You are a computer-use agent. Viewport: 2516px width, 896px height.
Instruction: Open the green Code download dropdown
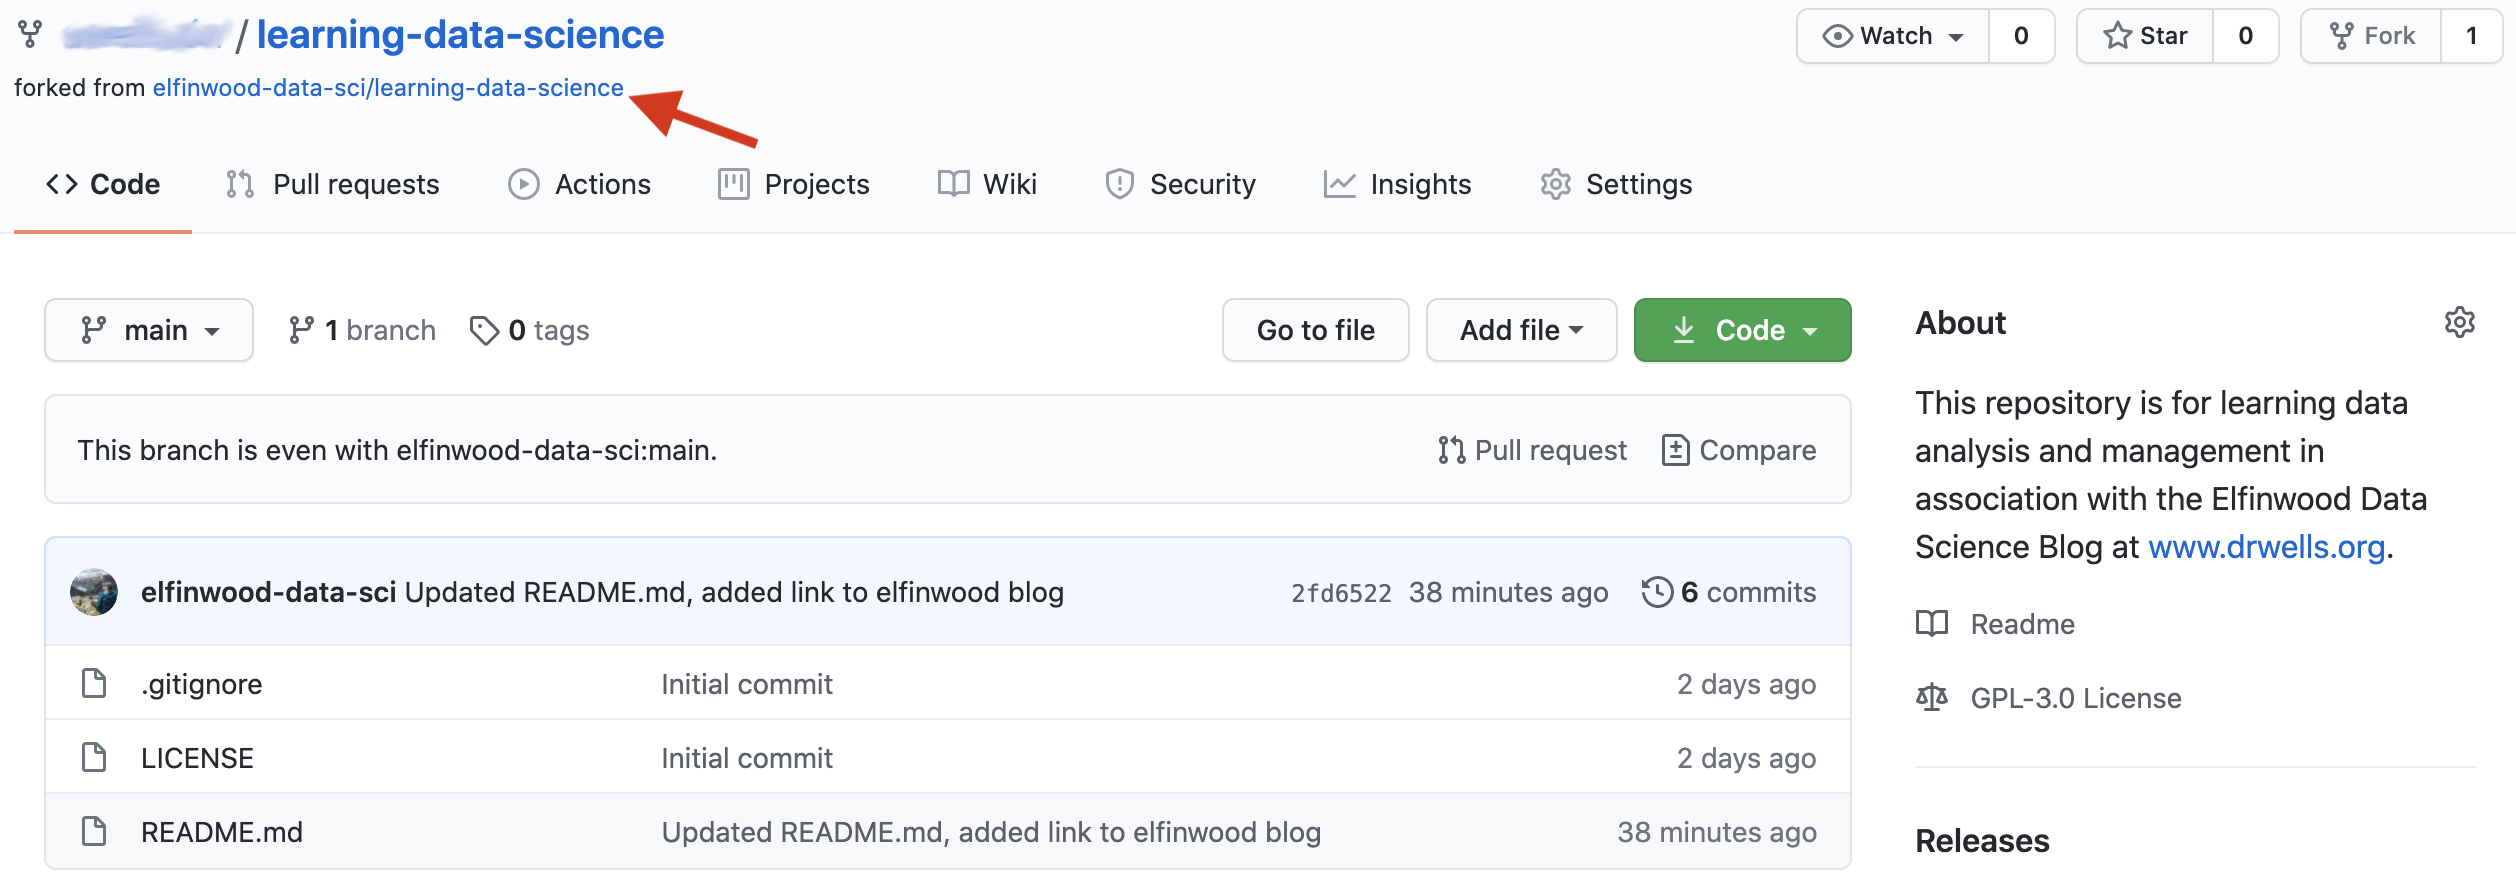[1742, 330]
